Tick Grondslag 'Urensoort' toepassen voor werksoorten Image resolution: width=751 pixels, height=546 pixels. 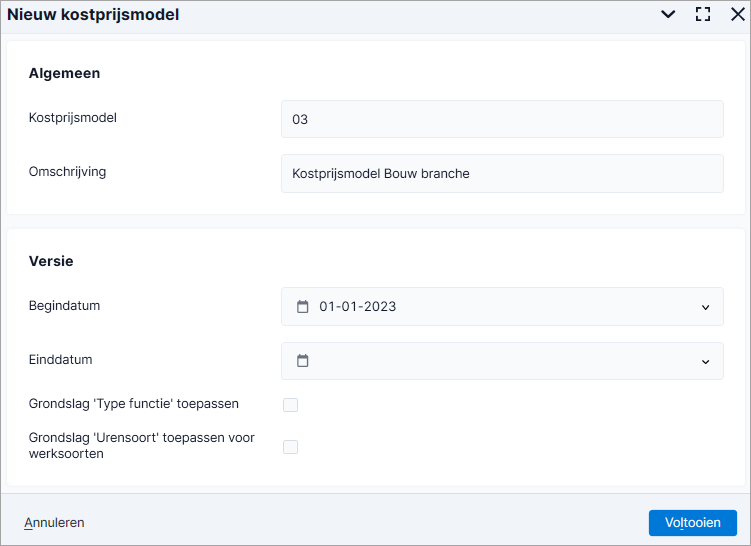click(290, 447)
